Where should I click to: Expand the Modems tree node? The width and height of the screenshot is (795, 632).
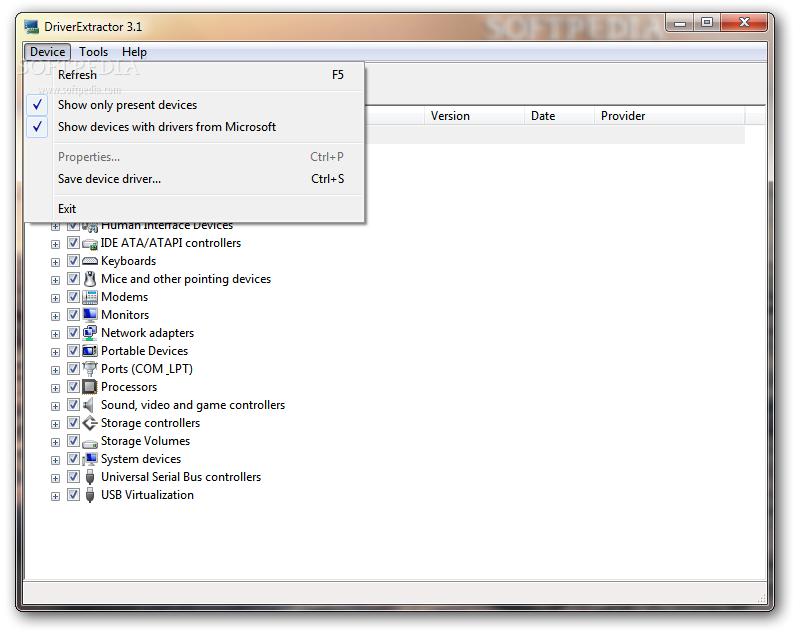click(55, 299)
